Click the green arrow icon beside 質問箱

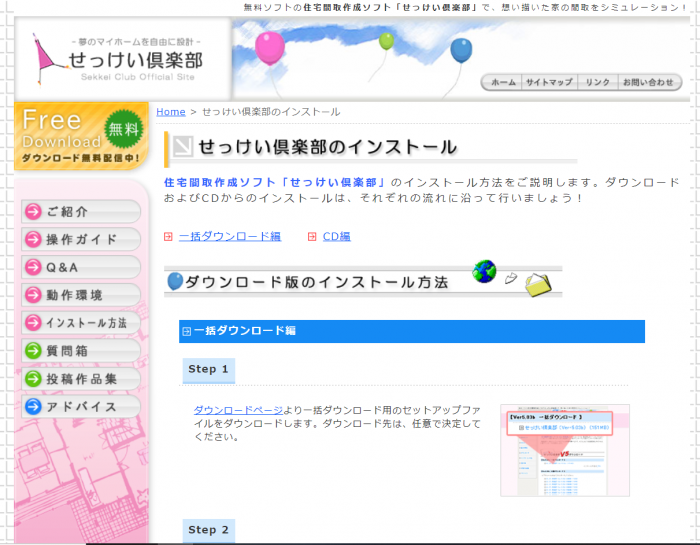[33, 351]
